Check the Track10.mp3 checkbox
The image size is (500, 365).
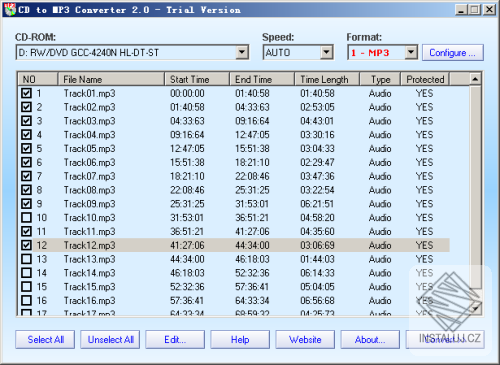tap(26, 218)
